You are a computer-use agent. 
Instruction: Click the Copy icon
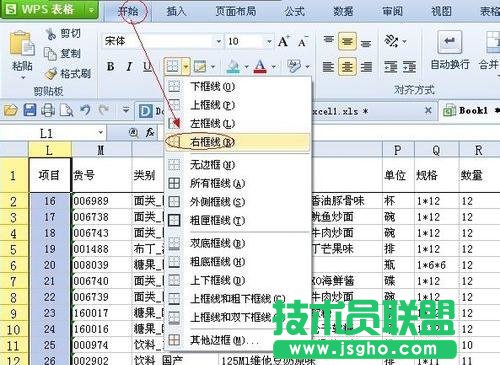51,53
